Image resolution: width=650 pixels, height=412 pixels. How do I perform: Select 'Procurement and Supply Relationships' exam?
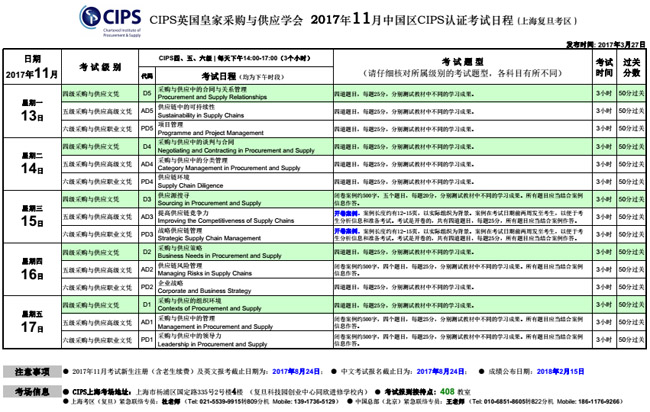pos(212,97)
